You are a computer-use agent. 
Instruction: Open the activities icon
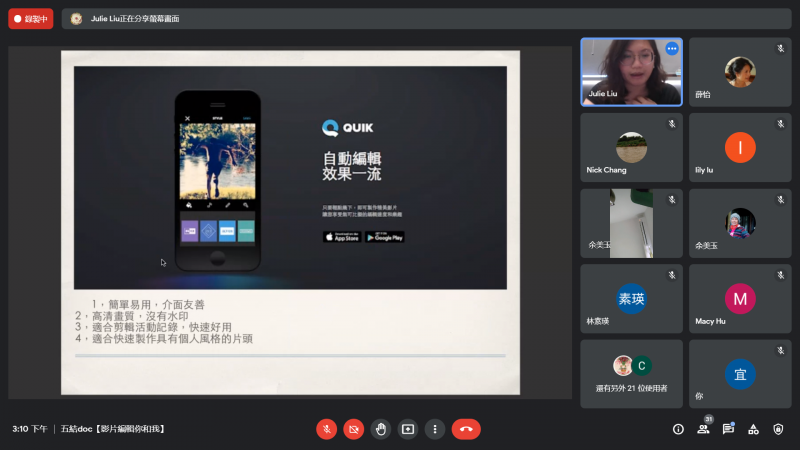pos(753,429)
